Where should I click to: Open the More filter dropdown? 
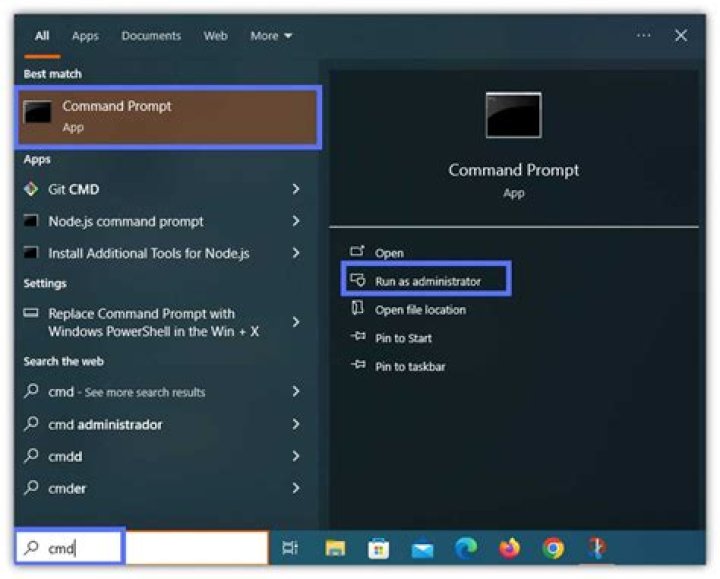(271, 36)
